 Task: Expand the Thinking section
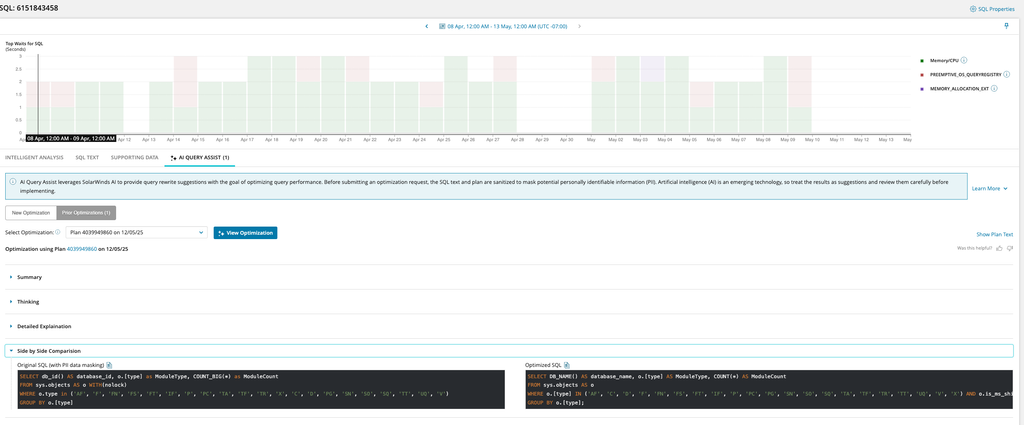(30, 301)
